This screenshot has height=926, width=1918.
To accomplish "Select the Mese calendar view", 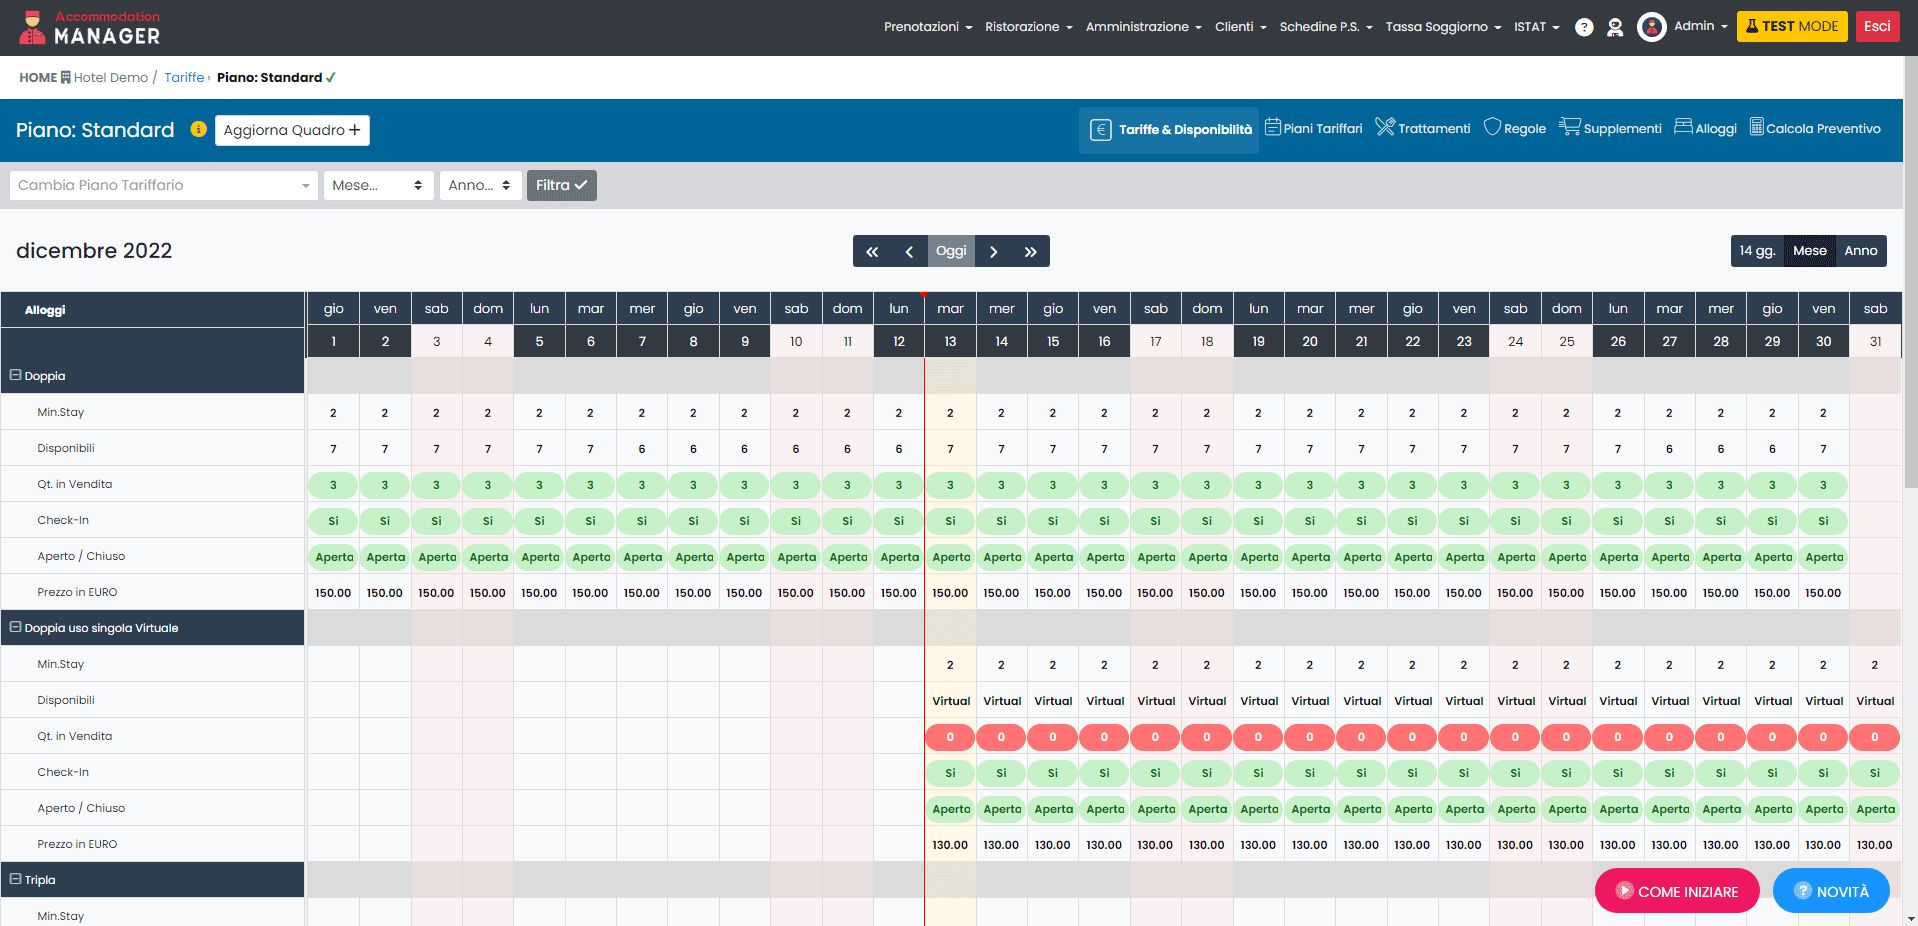I will (1809, 251).
